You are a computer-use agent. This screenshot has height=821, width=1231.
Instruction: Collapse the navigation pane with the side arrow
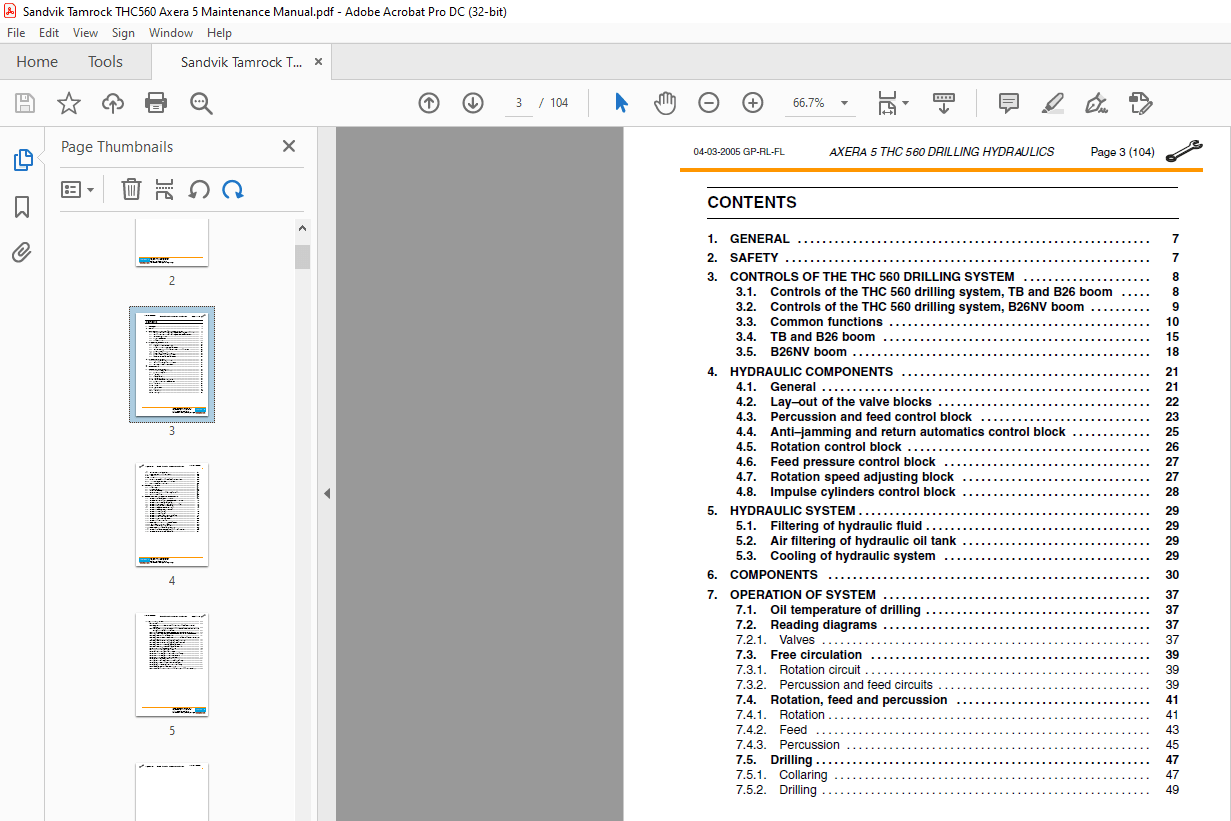pos(326,493)
